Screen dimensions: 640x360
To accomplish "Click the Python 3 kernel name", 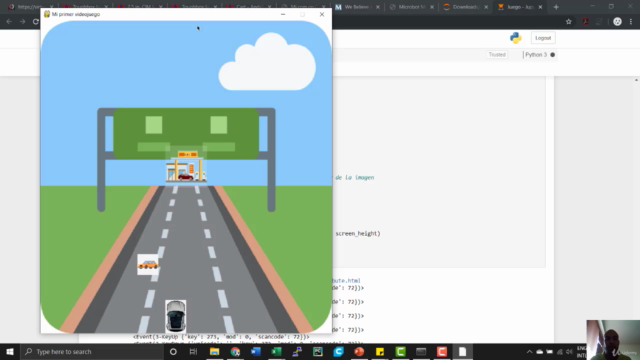I will (536, 55).
